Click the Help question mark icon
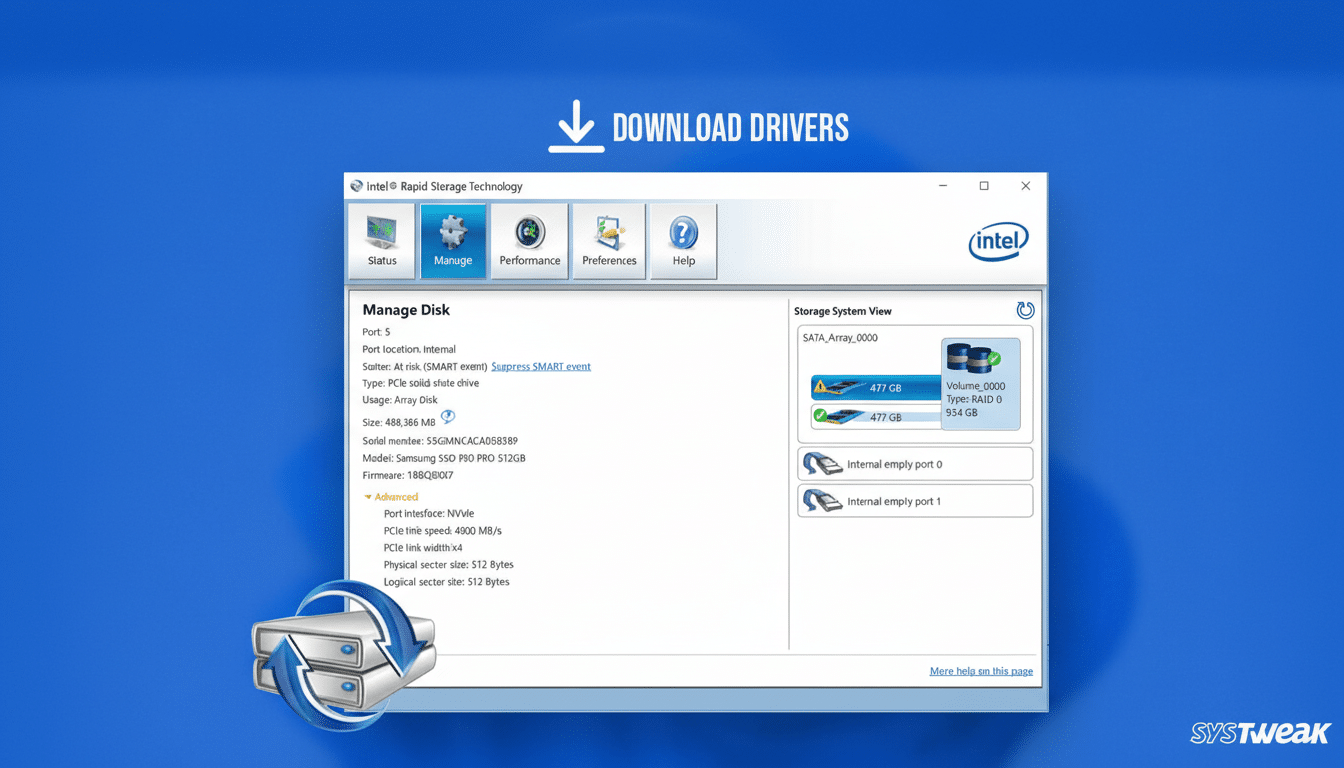This screenshot has width=1344, height=768. click(x=683, y=240)
